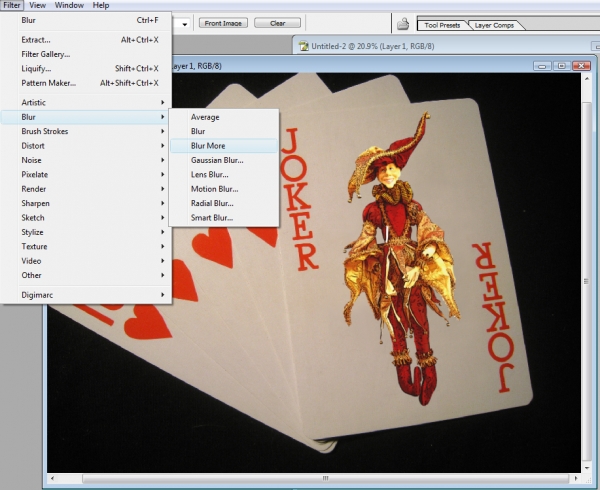
Task: Open the Help menu
Action: point(101,5)
